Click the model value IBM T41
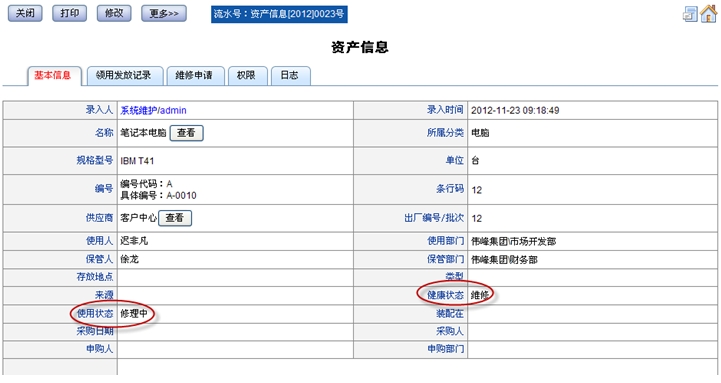The width and height of the screenshot is (721, 383). pos(137,161)
